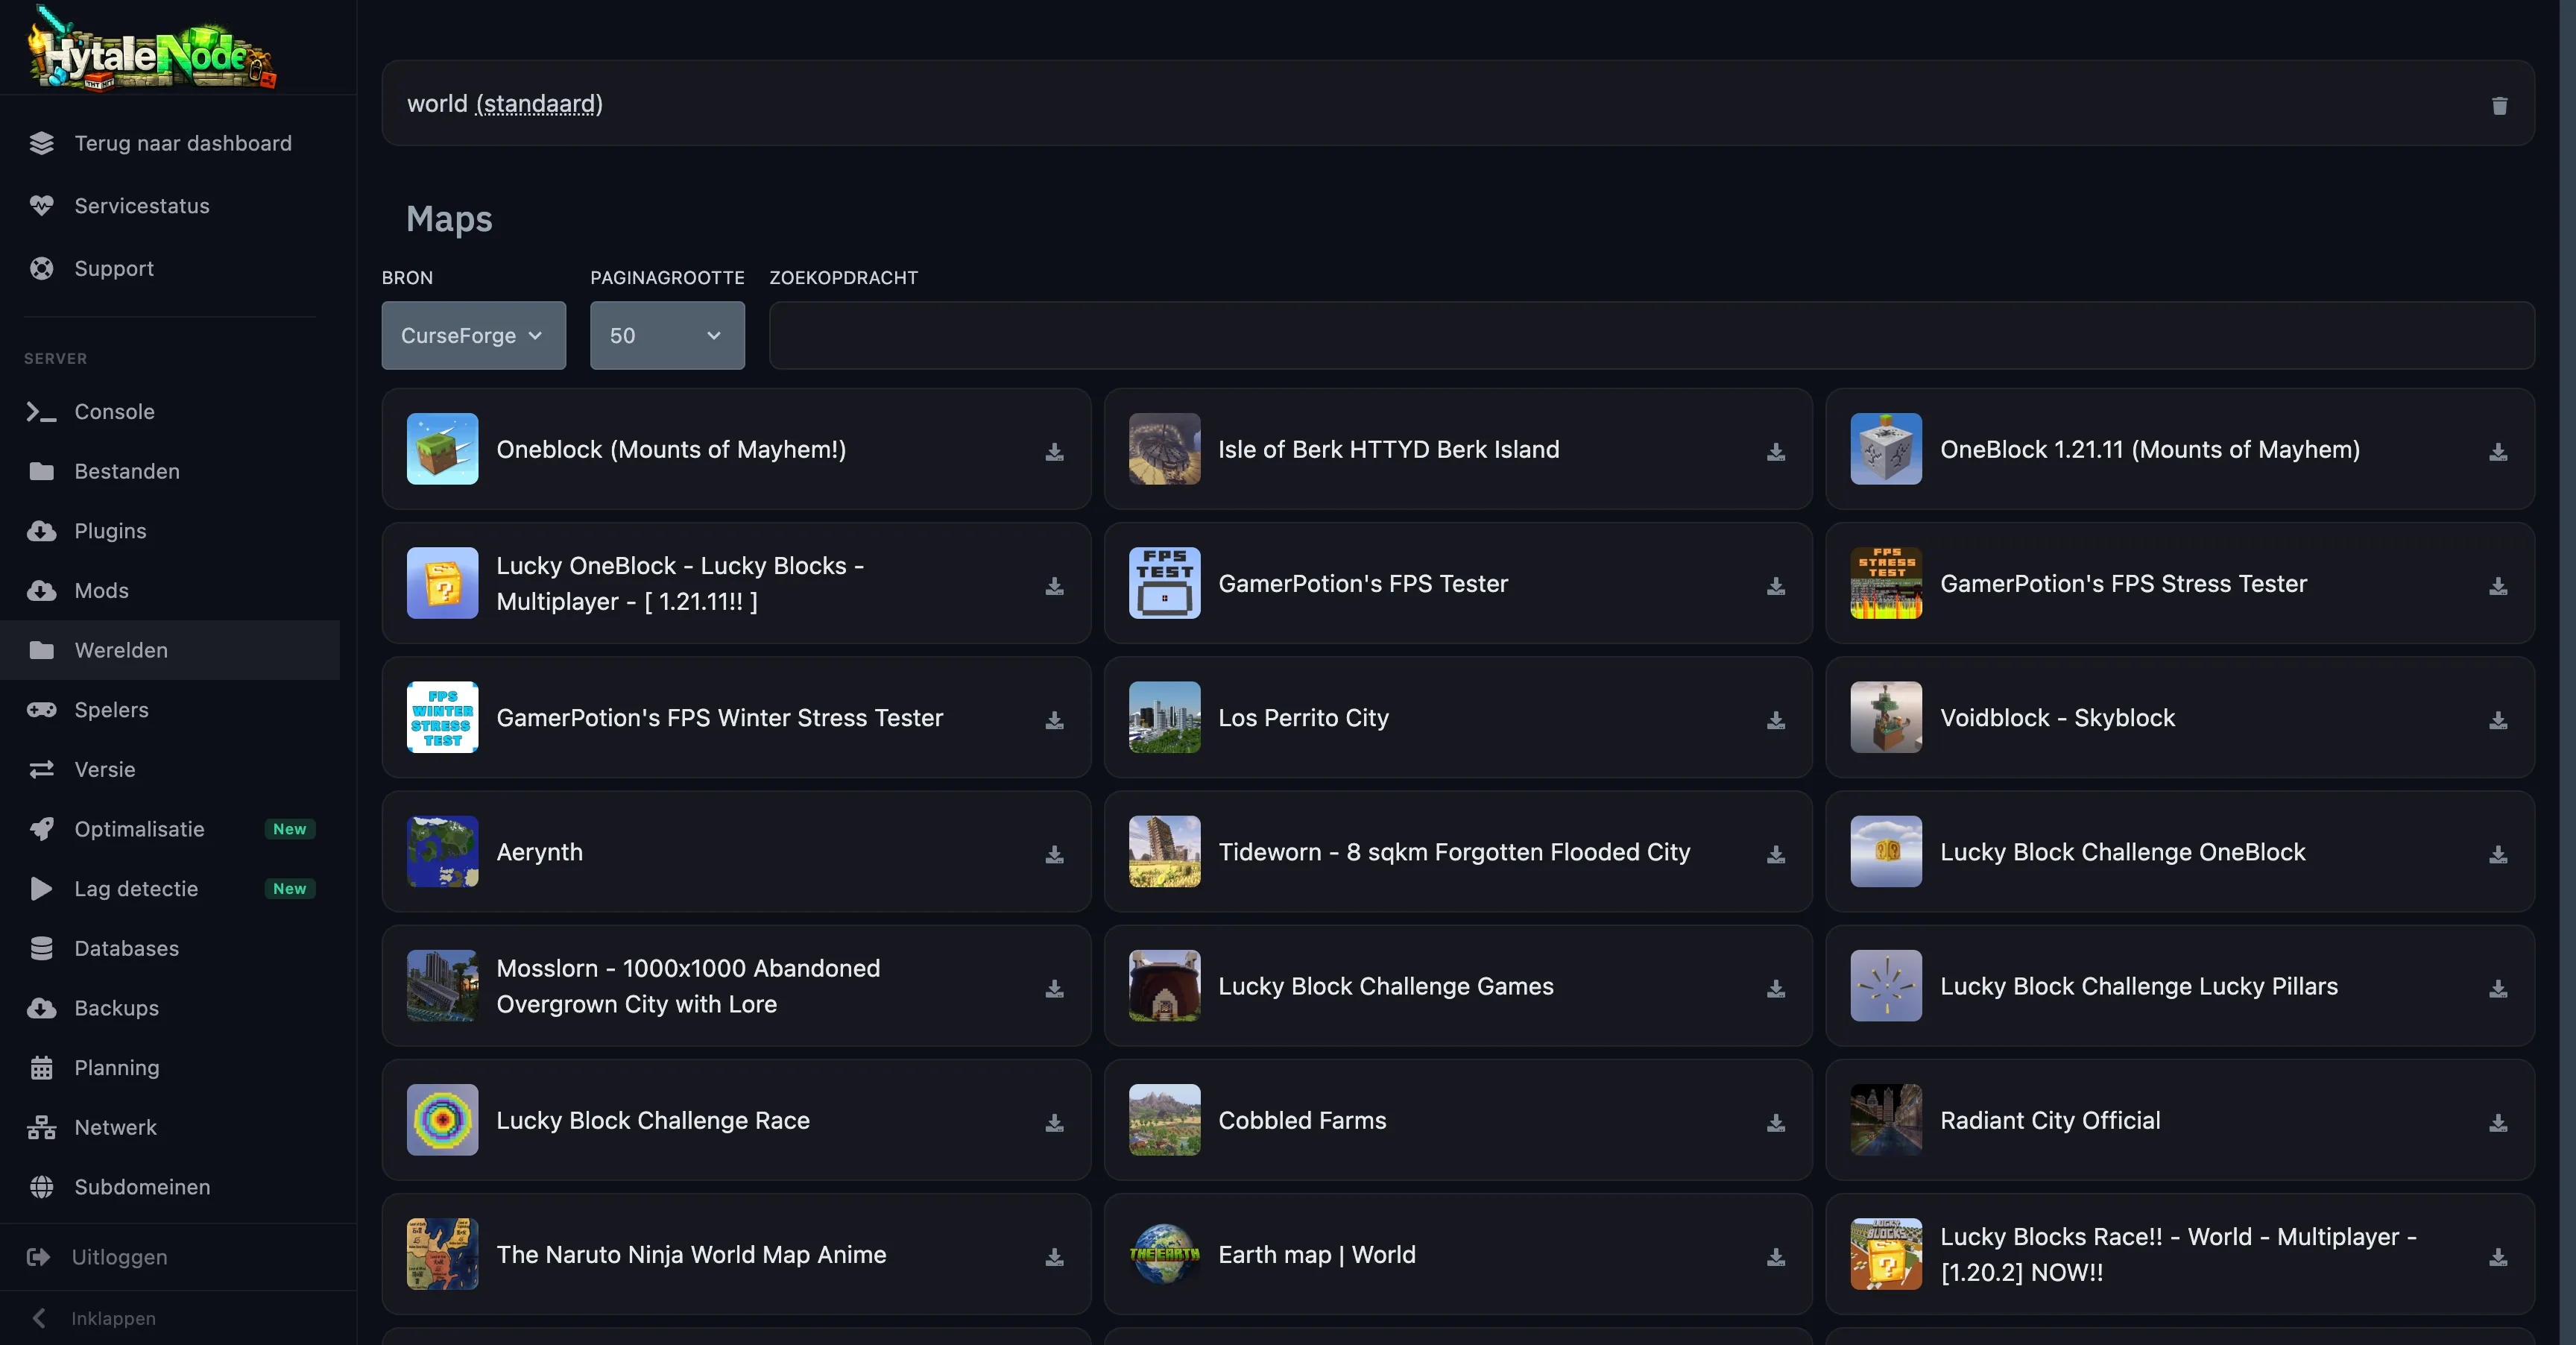Click the Aerynth map thumbnail
The image size is (2576, 1345).
(x=442, y=852)
